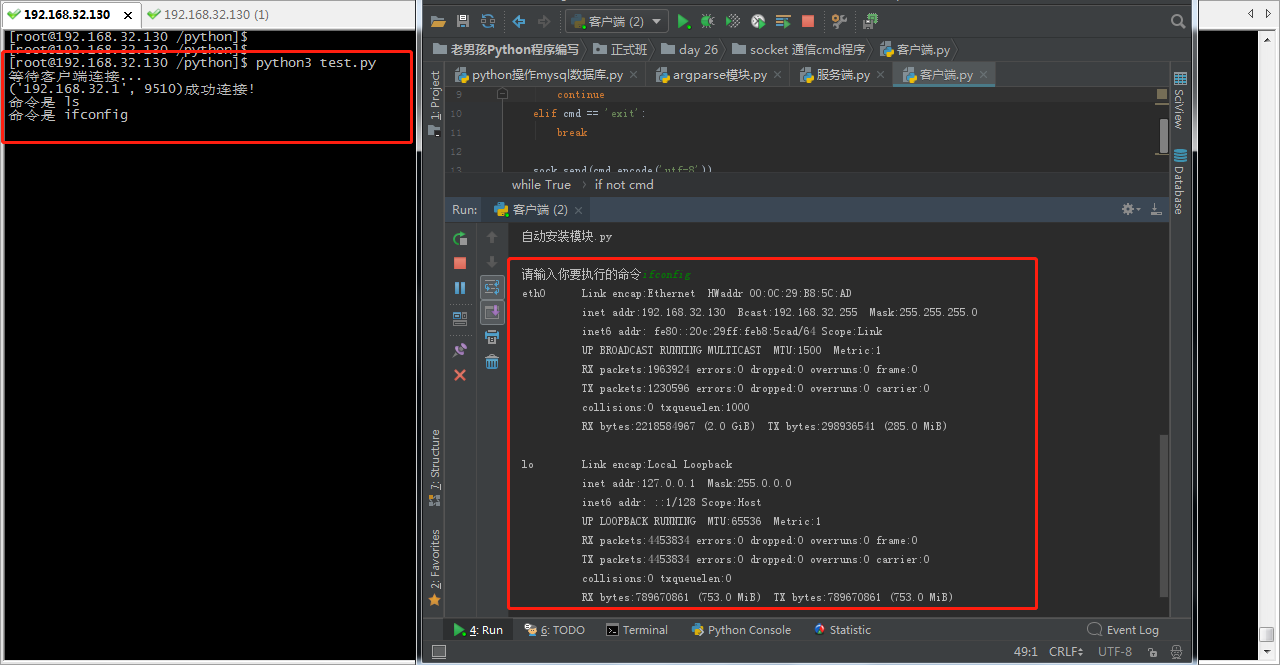Open the Python Console bottom tab
This screenshot has width=1280, height=665.
pyautogui.click(x=741, y=630)
